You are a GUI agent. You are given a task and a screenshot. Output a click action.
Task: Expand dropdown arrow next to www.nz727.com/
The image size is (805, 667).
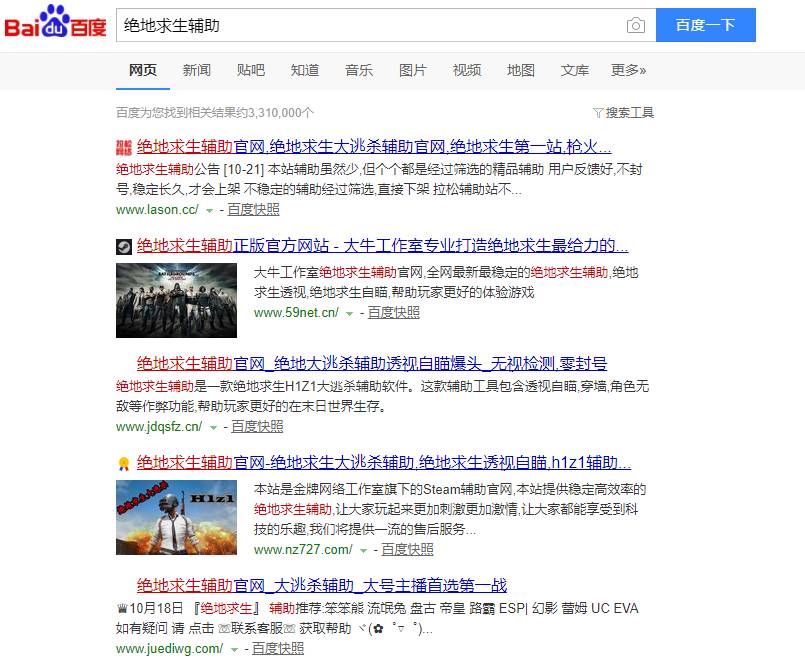coord(363,551)
